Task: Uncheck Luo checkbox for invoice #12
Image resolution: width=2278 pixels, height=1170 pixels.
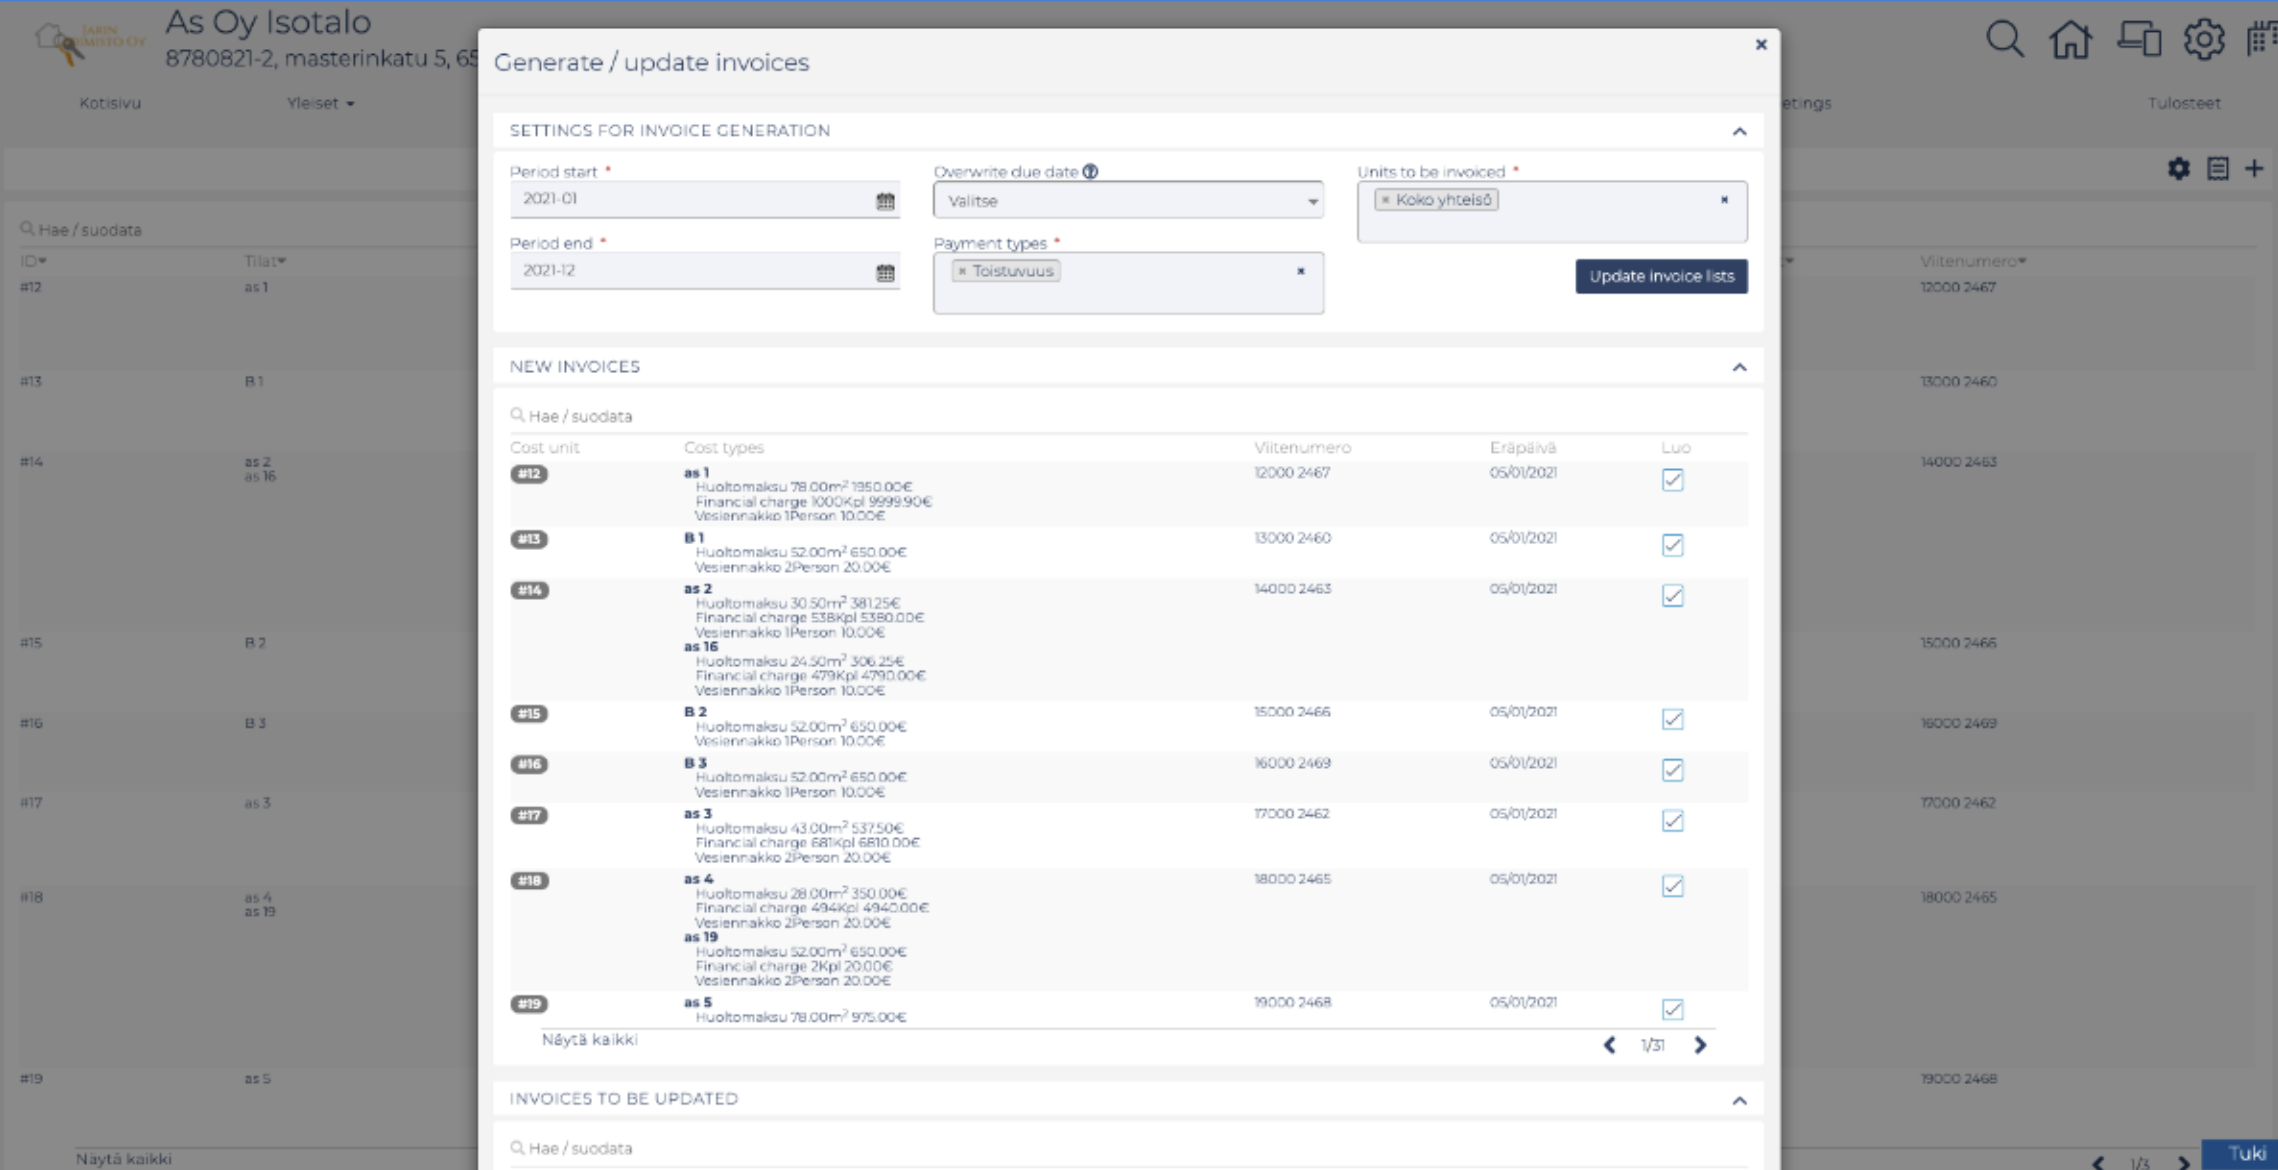Action: click(x=1672, y=480)
